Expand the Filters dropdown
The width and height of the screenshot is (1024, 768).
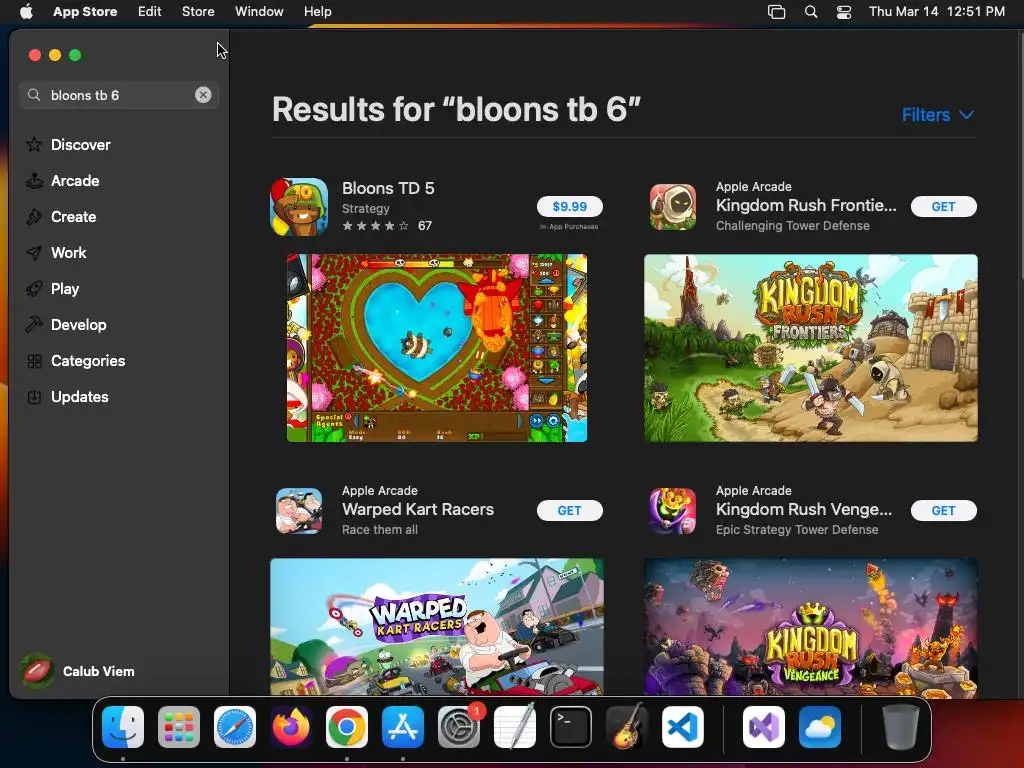pyautogui.click(x=938, y=115)
